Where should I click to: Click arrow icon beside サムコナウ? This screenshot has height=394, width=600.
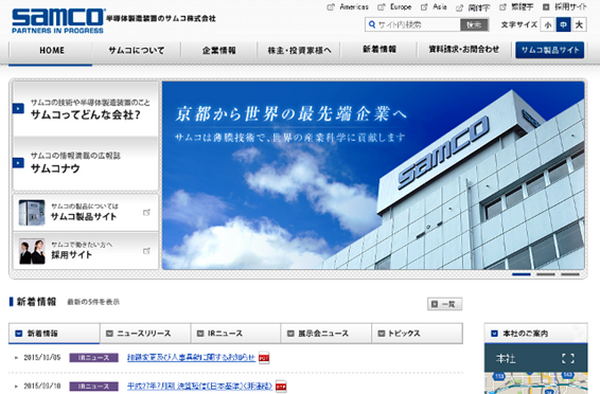tap(18, 163)
